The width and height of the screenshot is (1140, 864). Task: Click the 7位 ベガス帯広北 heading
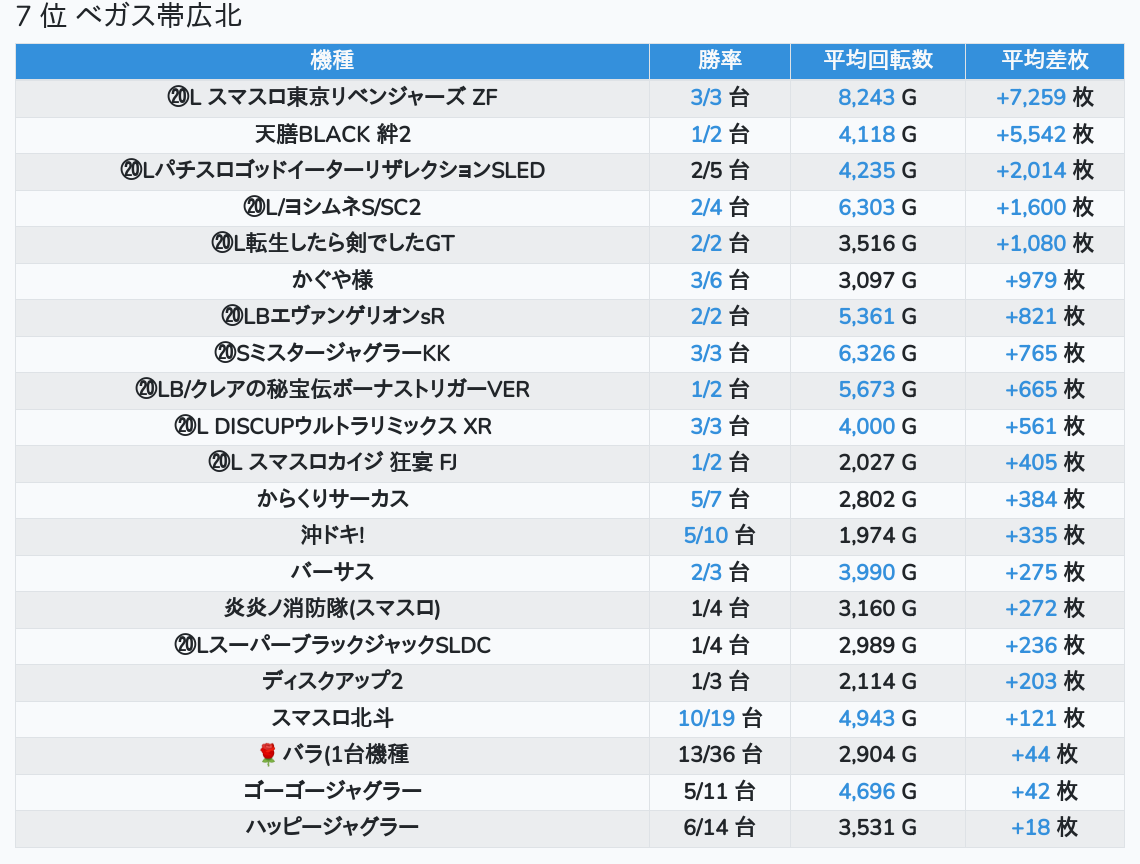pyautogui.click(x=129, y=17)
